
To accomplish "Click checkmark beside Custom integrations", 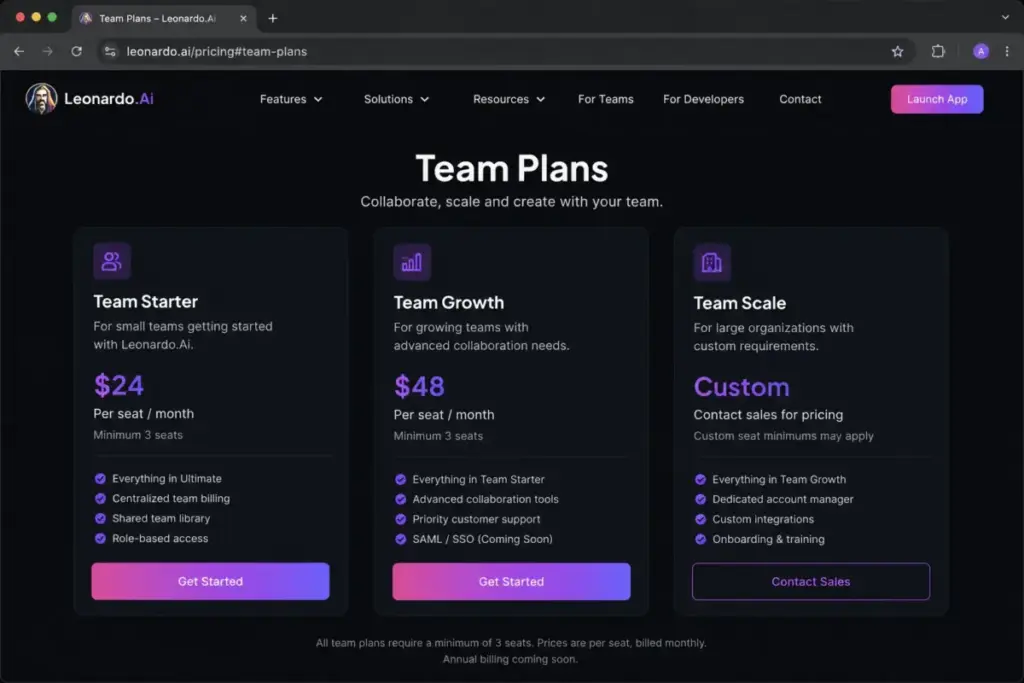I will point(700,519).
